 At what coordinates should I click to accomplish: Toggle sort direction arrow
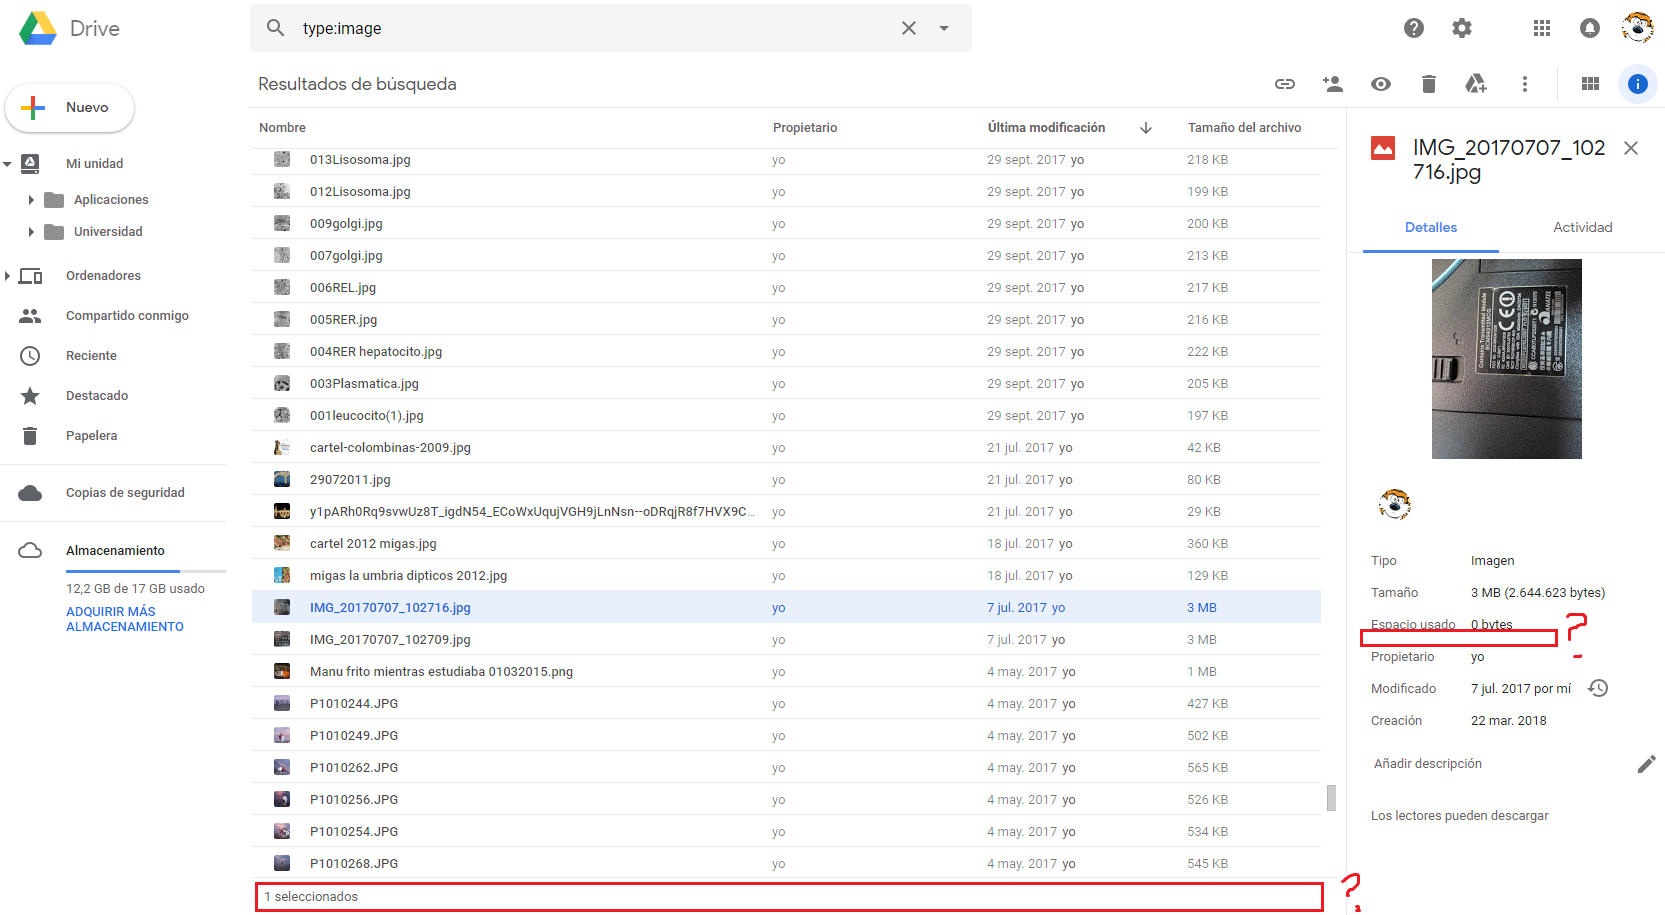coord(1146,128)
